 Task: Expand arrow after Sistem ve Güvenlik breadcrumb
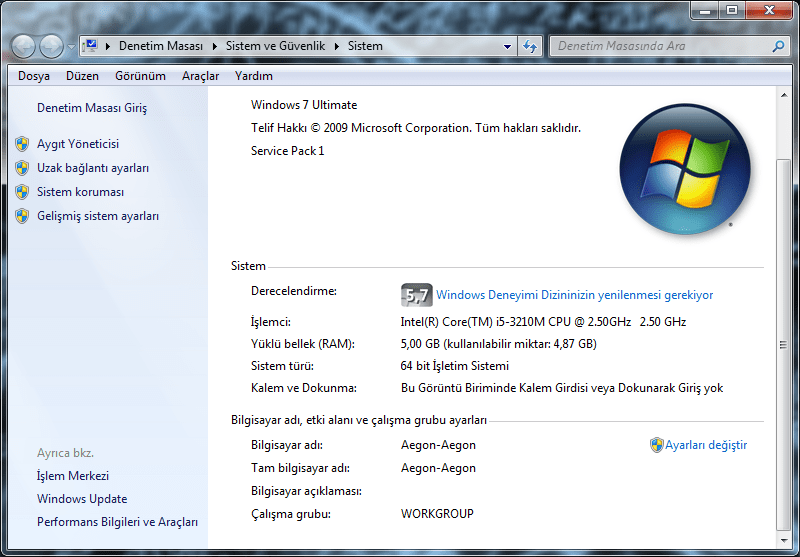point(337,46)
